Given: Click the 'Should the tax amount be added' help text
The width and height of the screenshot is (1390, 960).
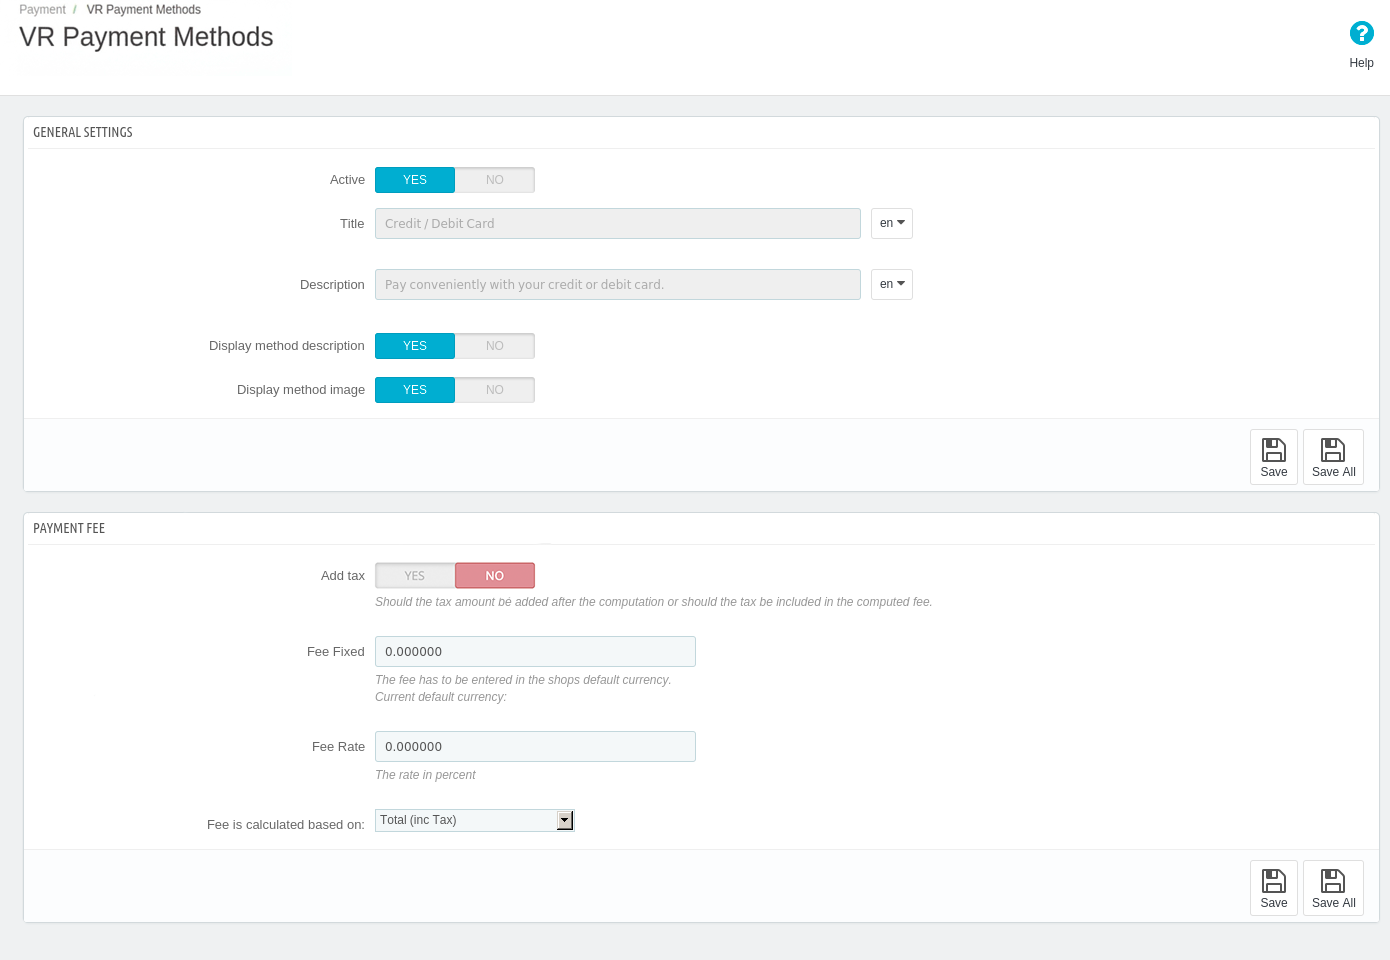Looking at the screenshot, I should click(653, 602).
